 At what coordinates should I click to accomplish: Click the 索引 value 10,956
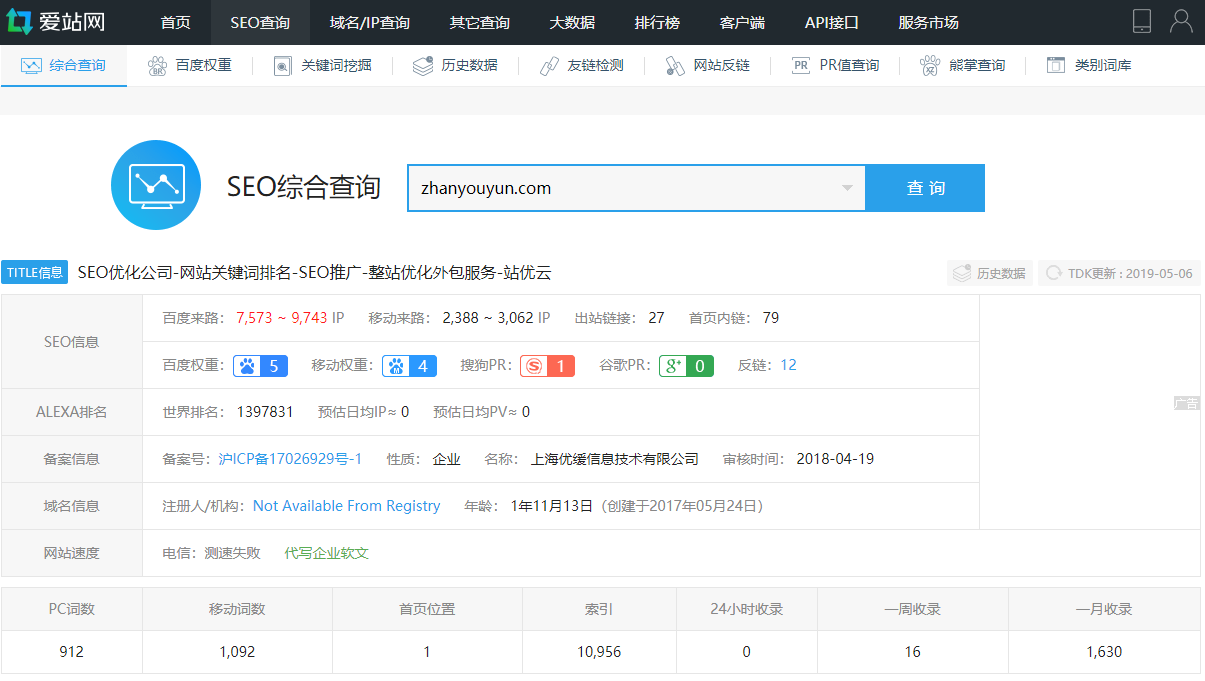click(x=599, y=652)
